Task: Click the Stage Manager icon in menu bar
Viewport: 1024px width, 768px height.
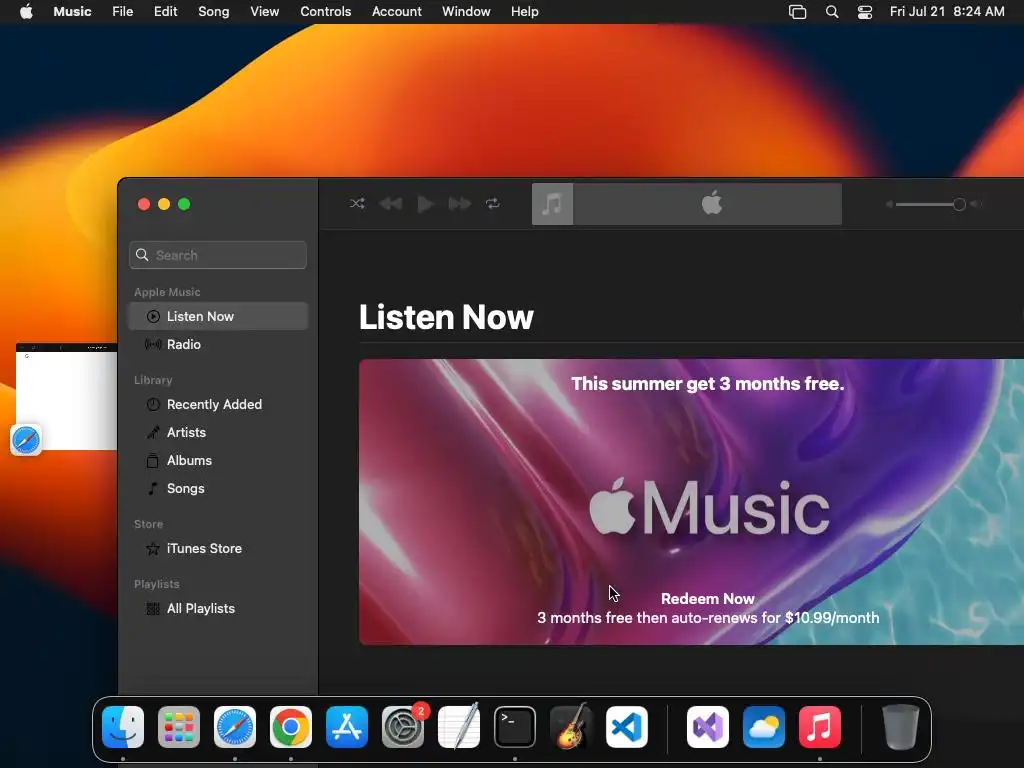Action: pos(797,12)
